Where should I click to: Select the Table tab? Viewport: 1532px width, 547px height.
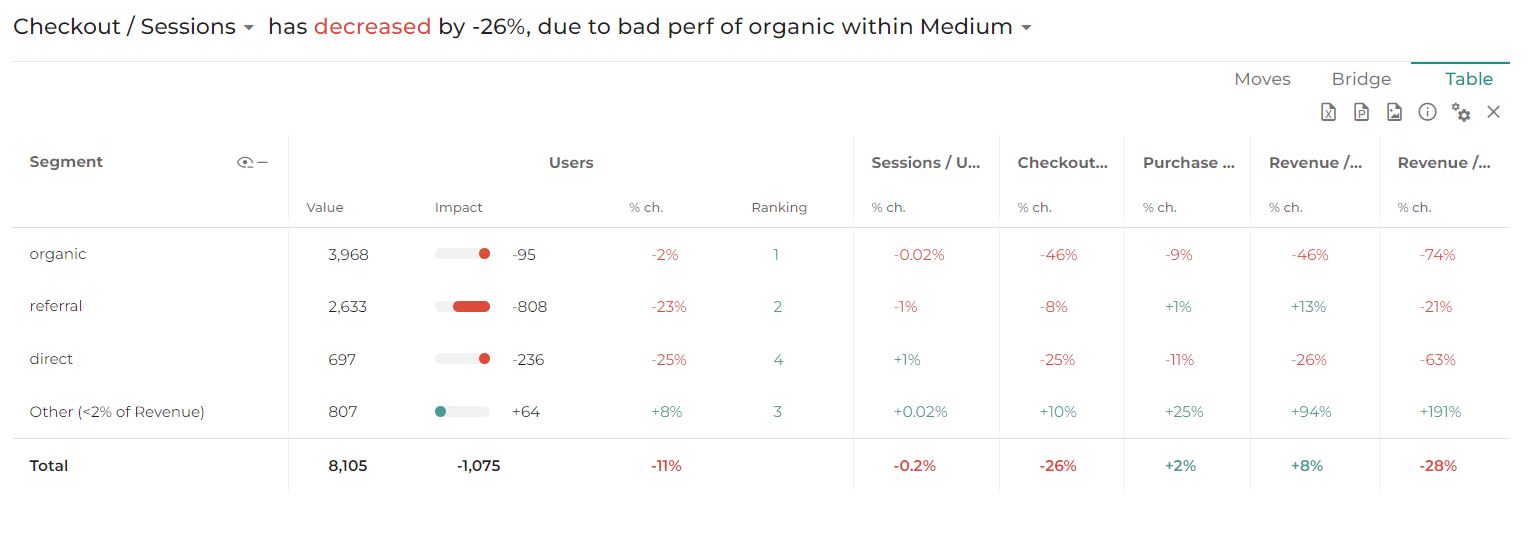(1468, 79)
